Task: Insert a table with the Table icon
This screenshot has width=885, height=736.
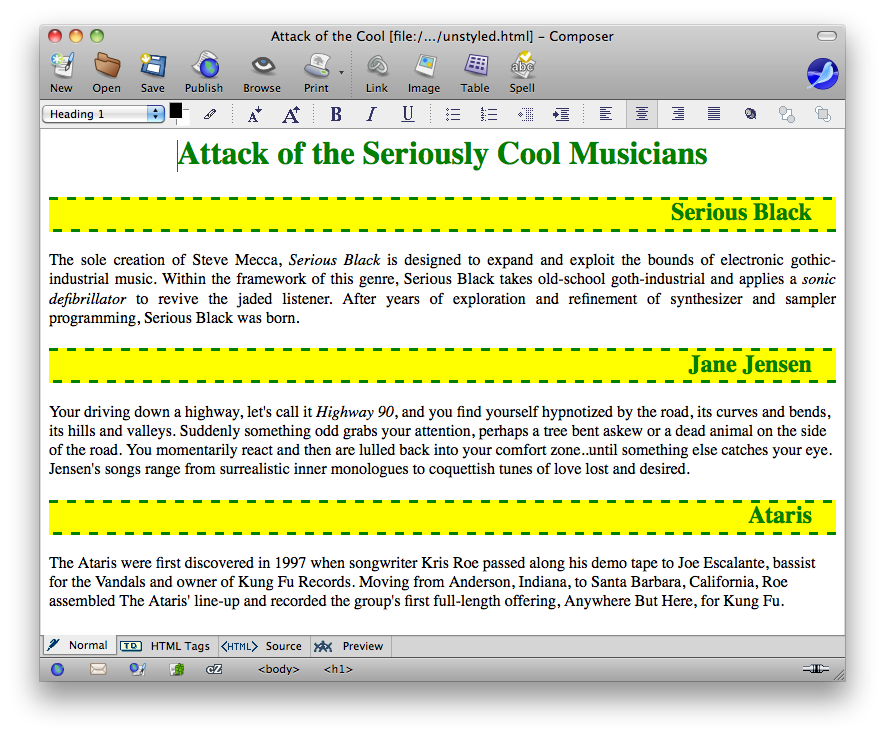Action: click(x=475, y=72)
